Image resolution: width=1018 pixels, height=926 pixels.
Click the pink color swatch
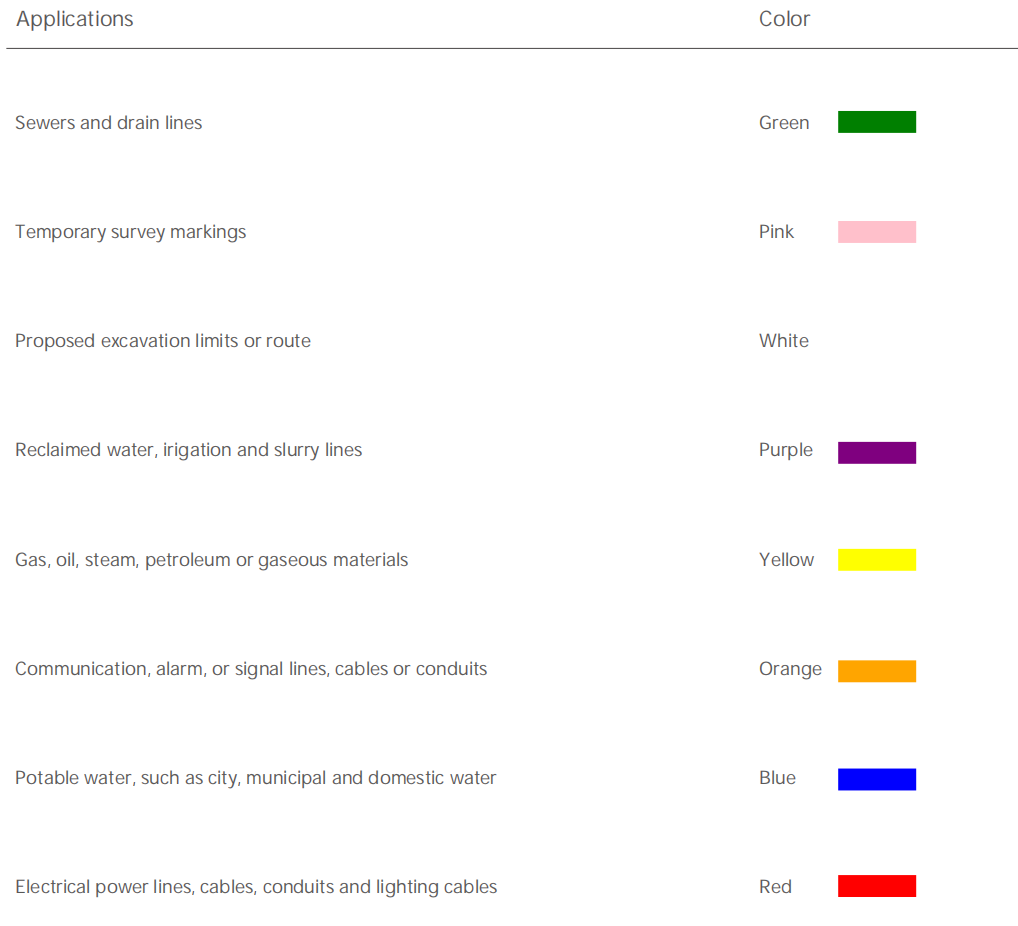click(x=876, y=232)
